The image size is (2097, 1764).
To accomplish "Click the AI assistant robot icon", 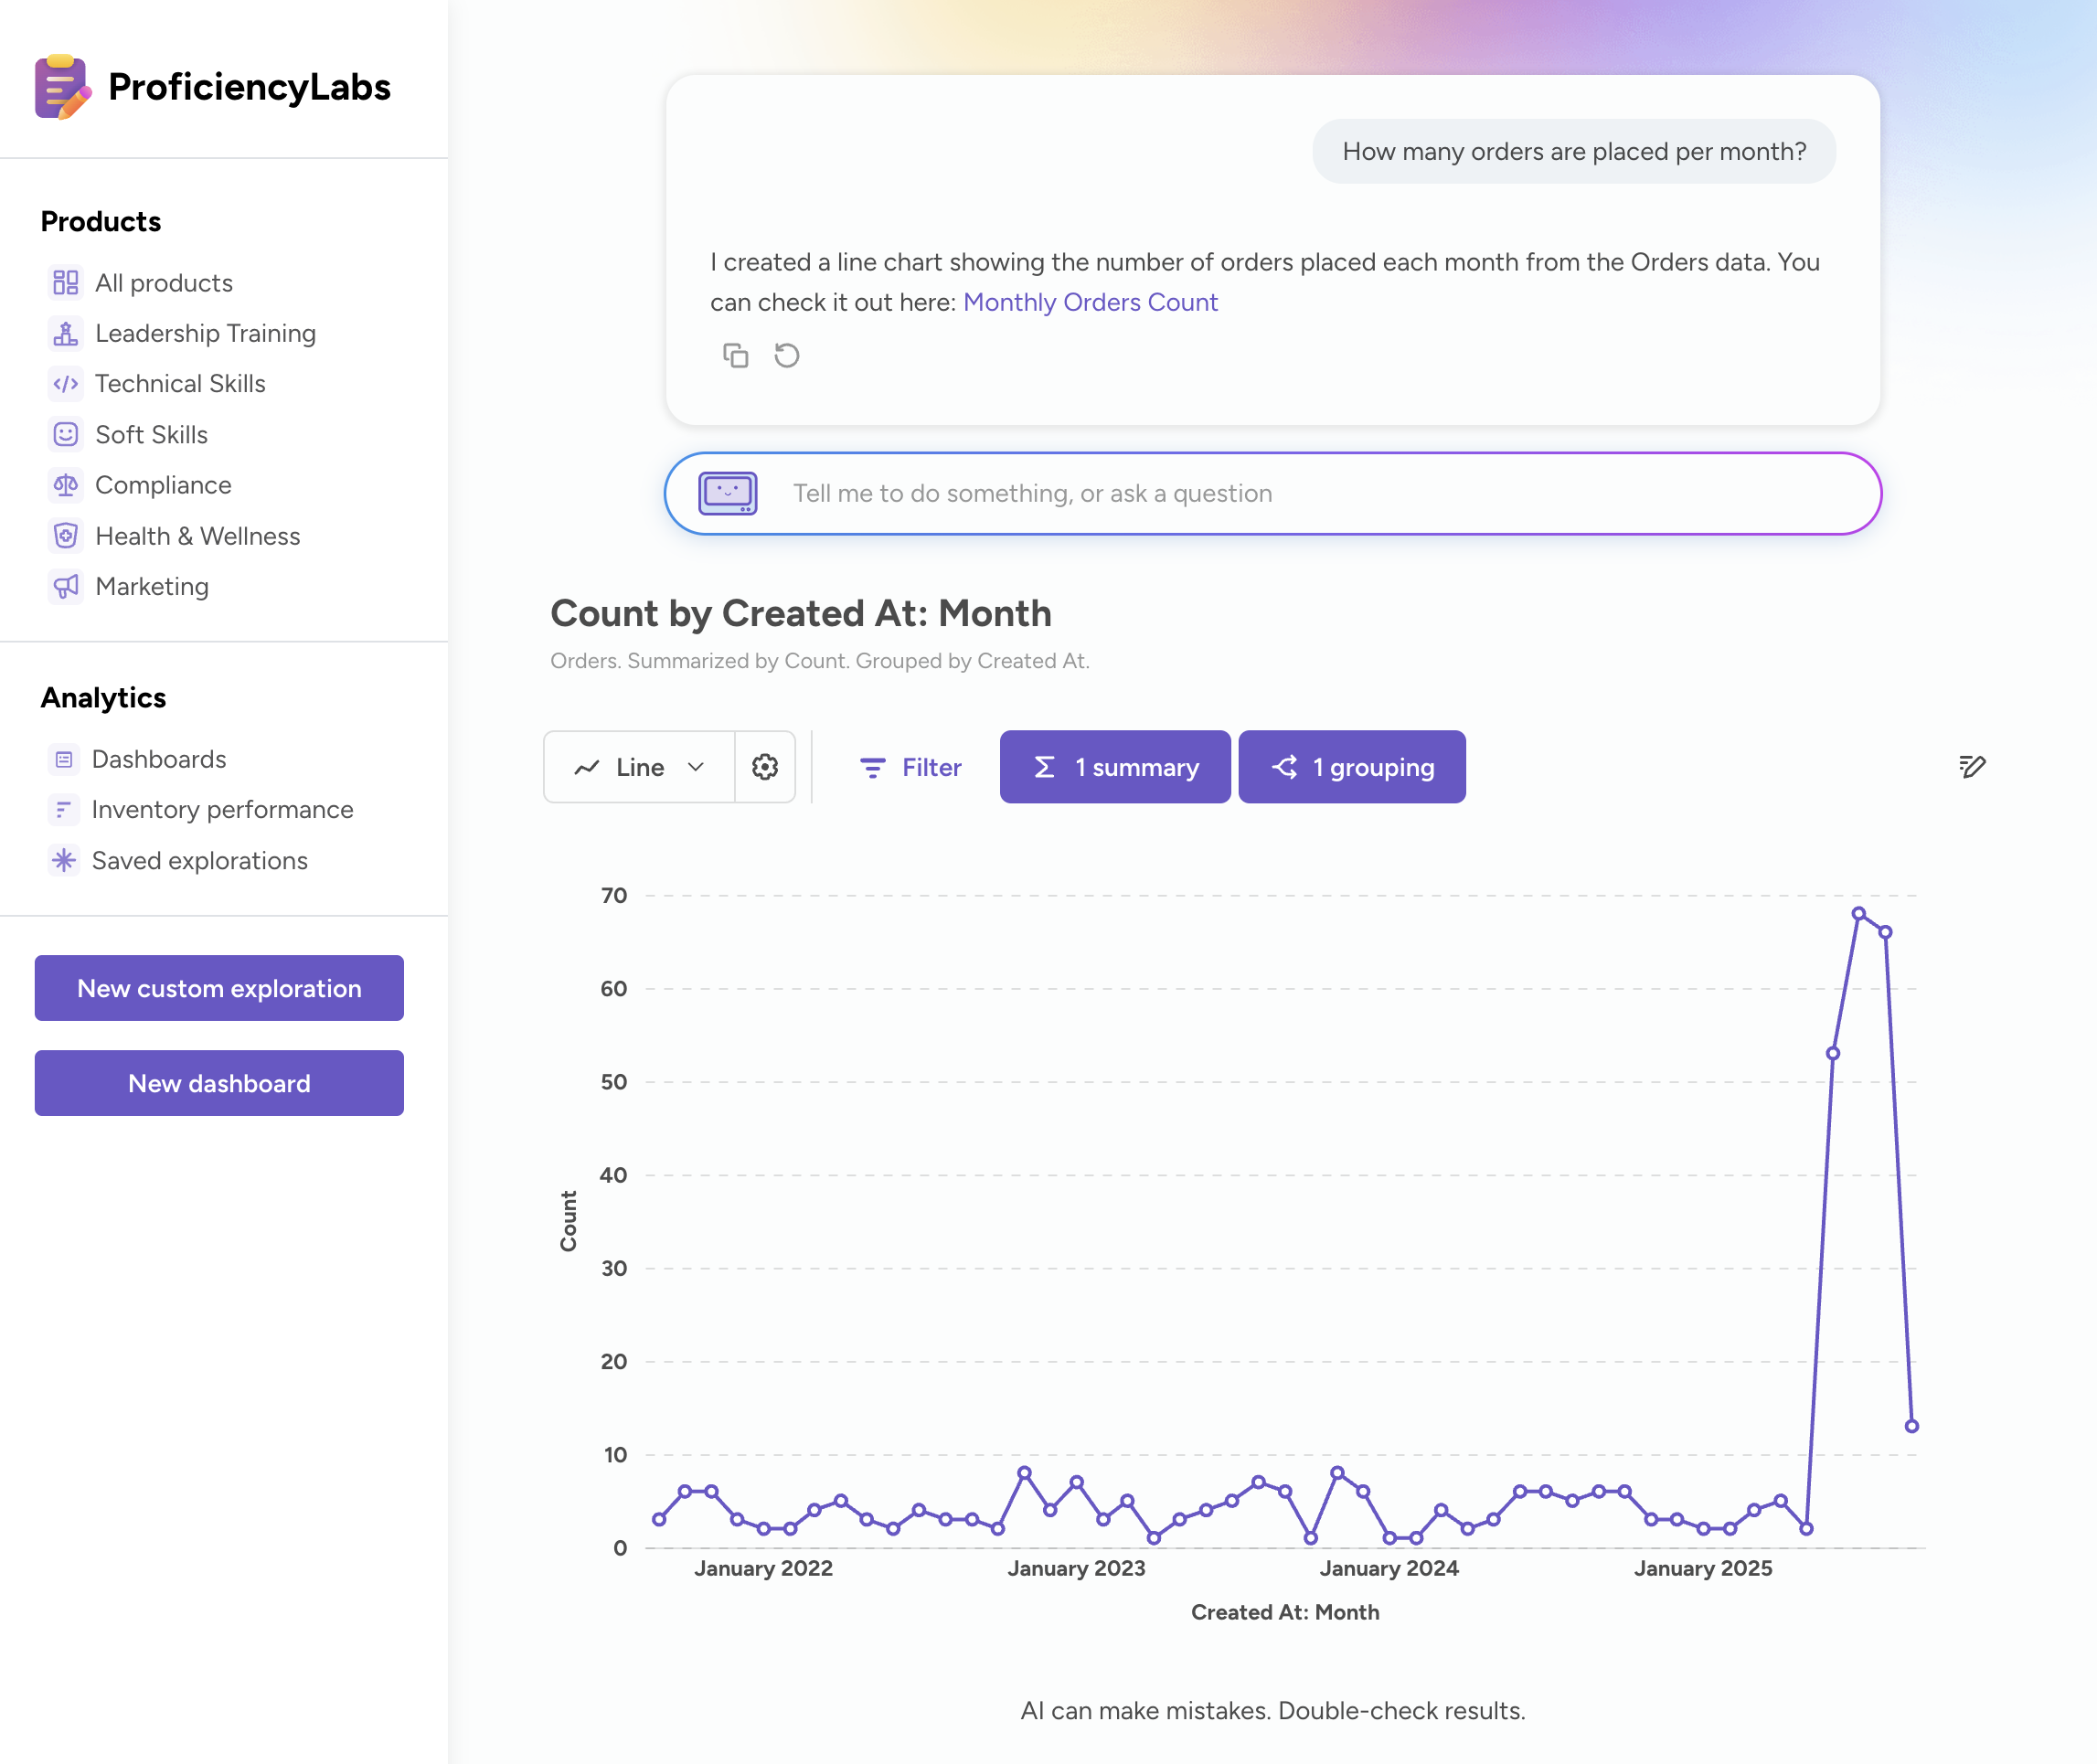I will click(x=728, y=493).
